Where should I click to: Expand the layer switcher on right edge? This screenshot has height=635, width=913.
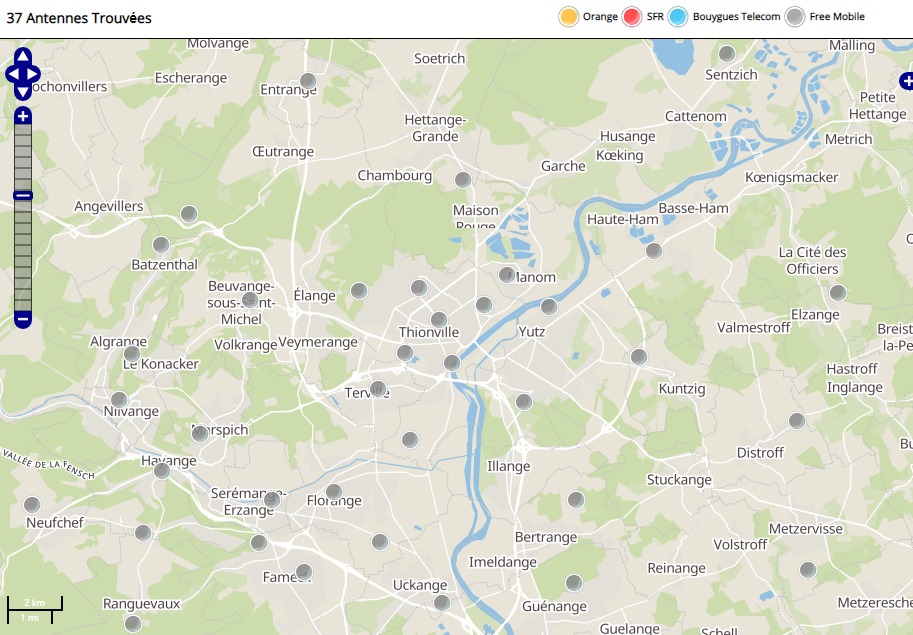[906, 81]
